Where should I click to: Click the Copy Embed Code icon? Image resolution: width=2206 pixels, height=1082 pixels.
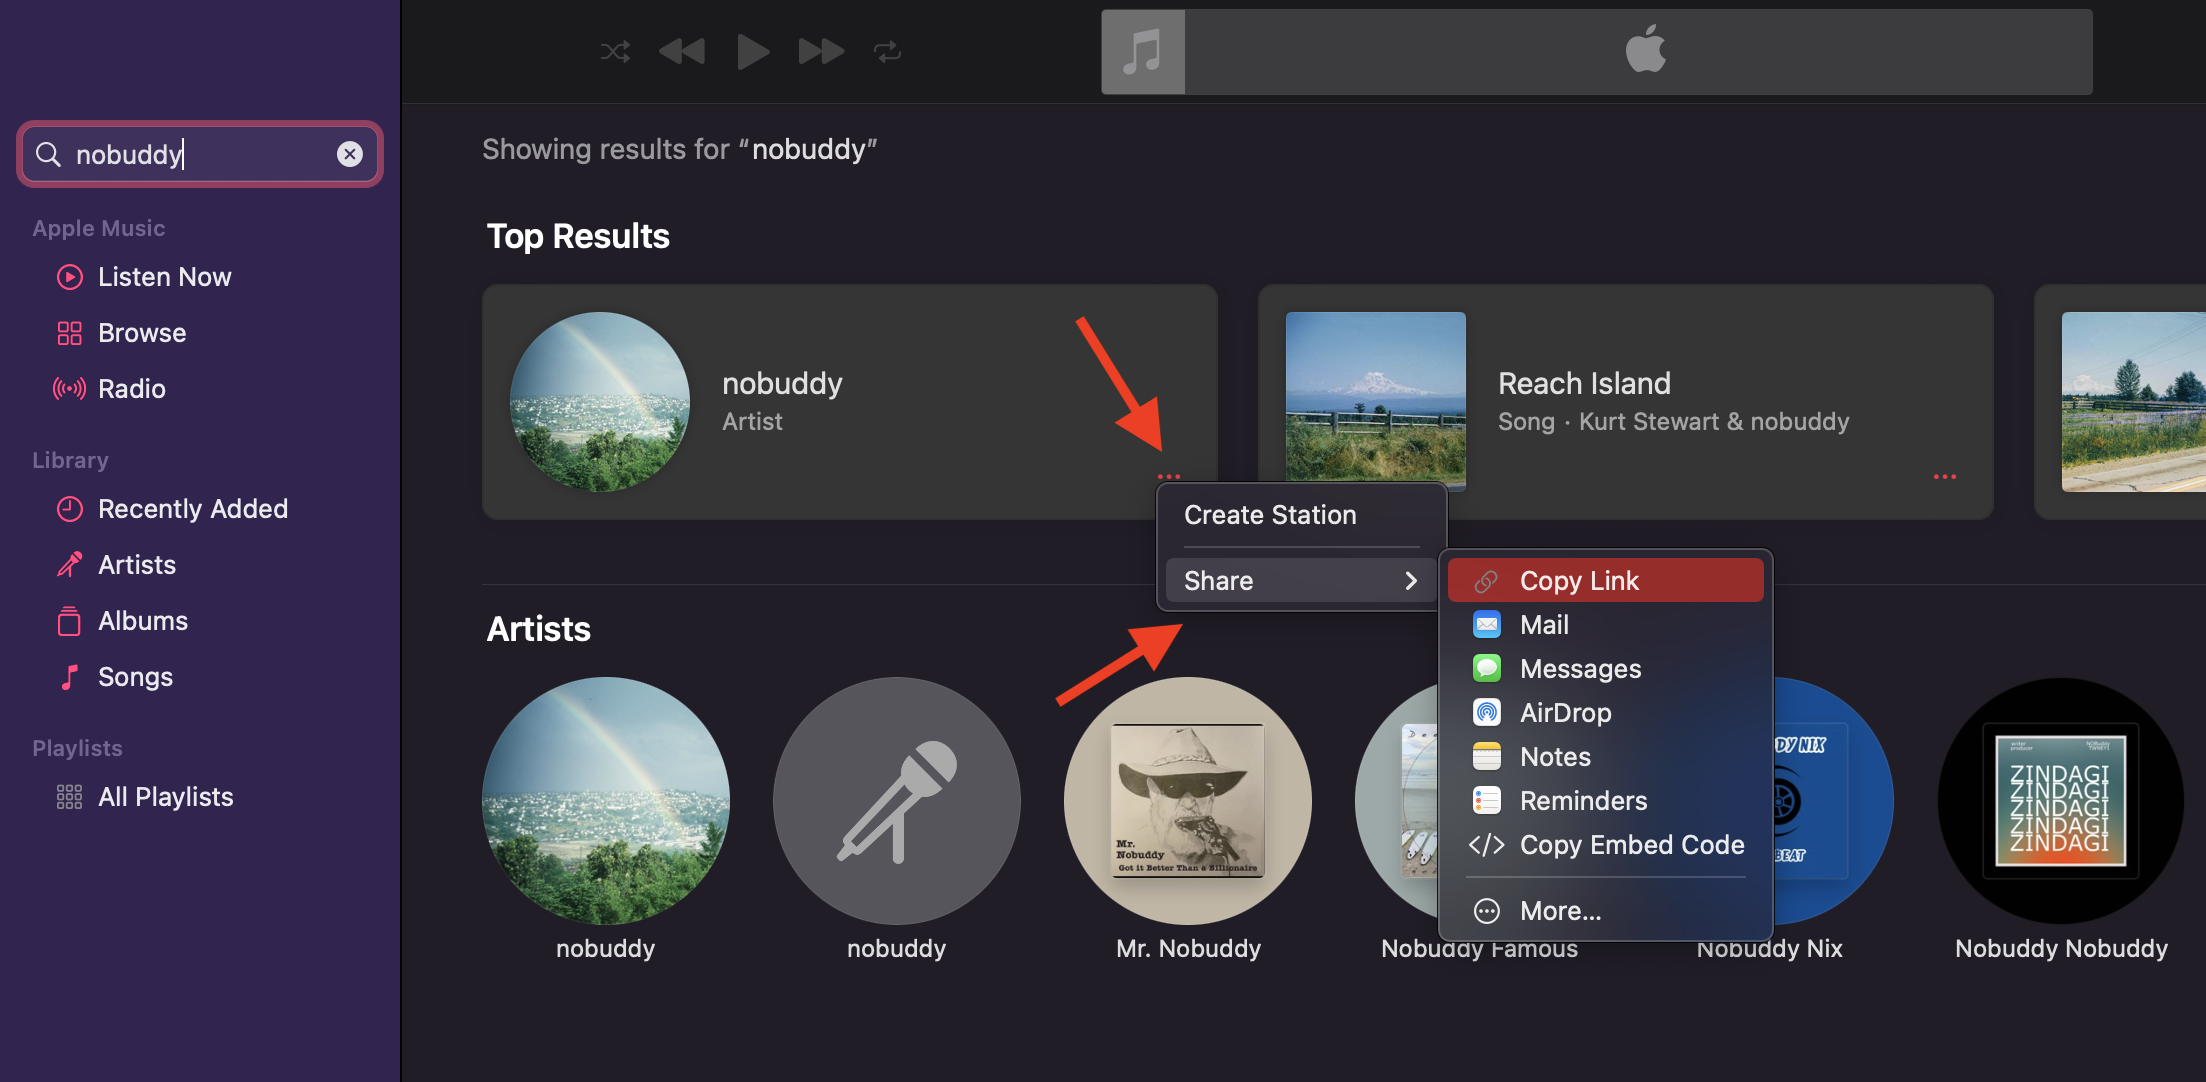(x=1486, y=844)
